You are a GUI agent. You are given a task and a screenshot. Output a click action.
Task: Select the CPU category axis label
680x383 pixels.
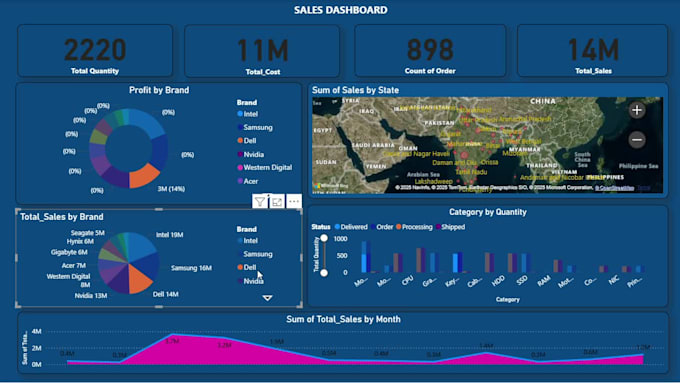click(407, 281)
